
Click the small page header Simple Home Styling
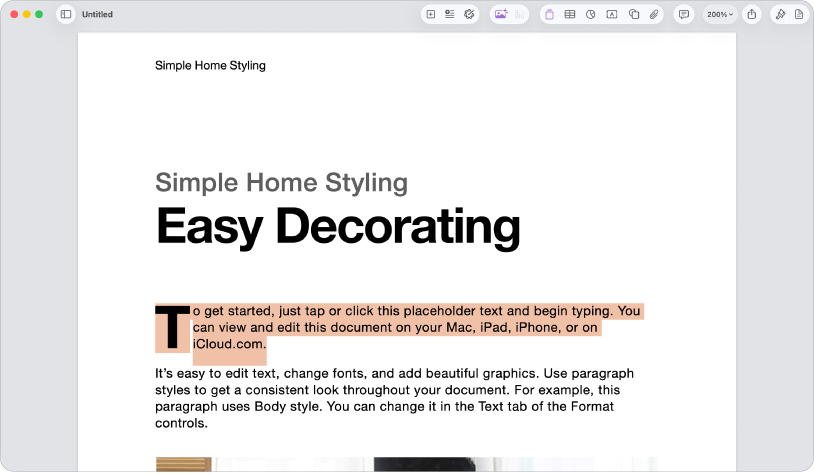[x=210, y=66]
